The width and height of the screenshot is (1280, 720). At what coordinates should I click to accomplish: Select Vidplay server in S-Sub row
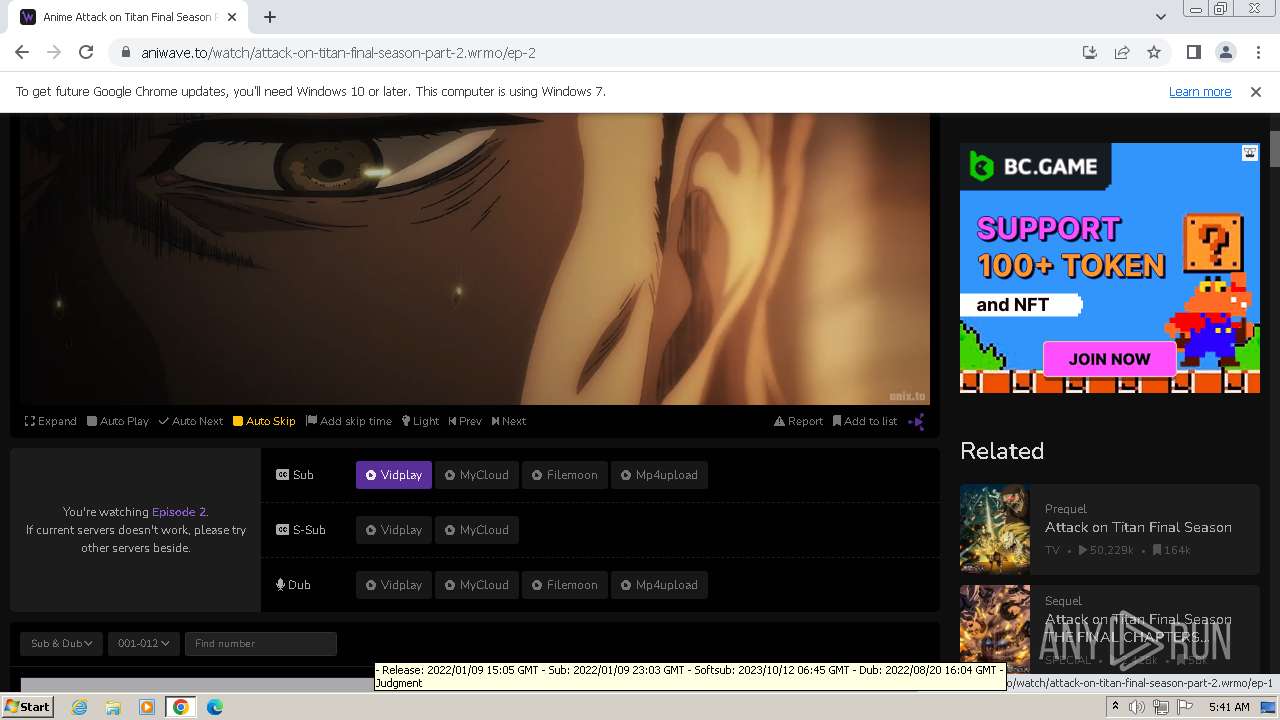click(x=394, y=530)
